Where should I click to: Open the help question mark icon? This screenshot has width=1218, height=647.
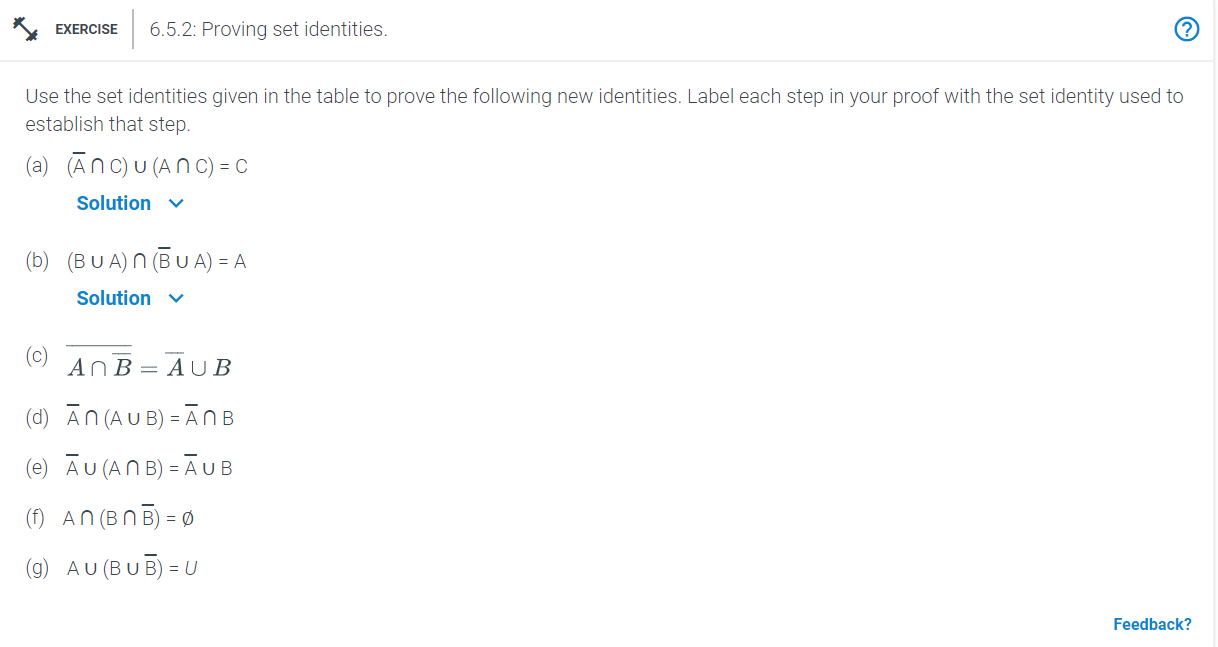point(1187,30)
